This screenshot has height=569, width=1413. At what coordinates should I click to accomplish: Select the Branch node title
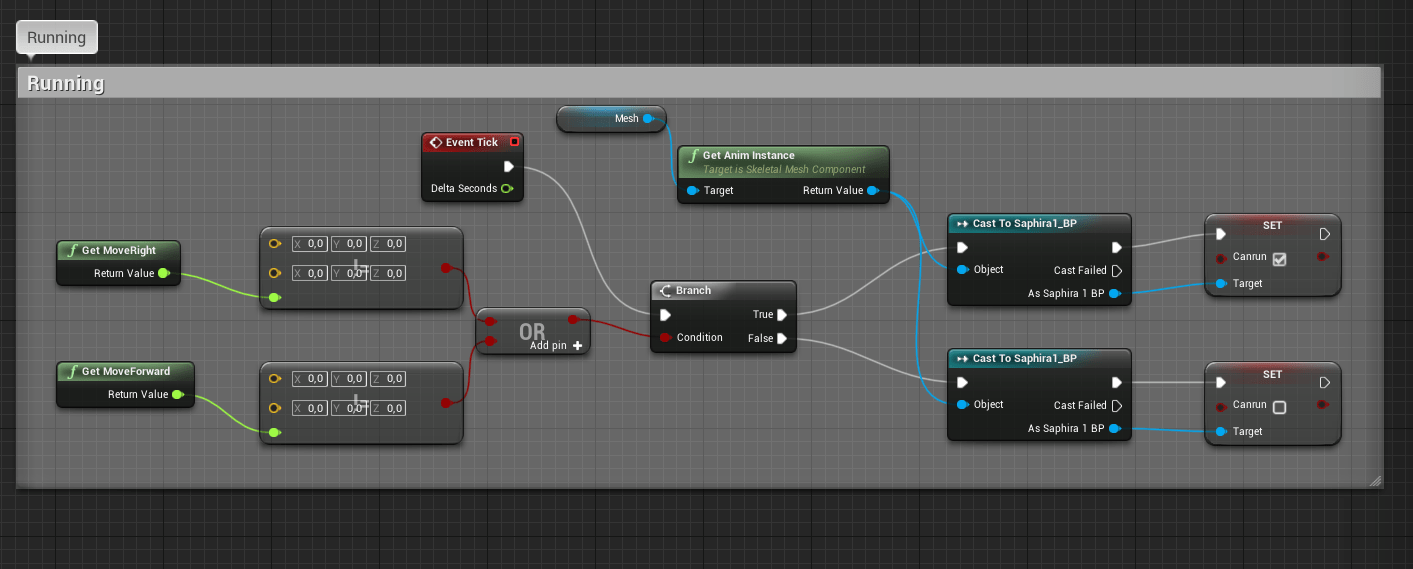(694, 291)
